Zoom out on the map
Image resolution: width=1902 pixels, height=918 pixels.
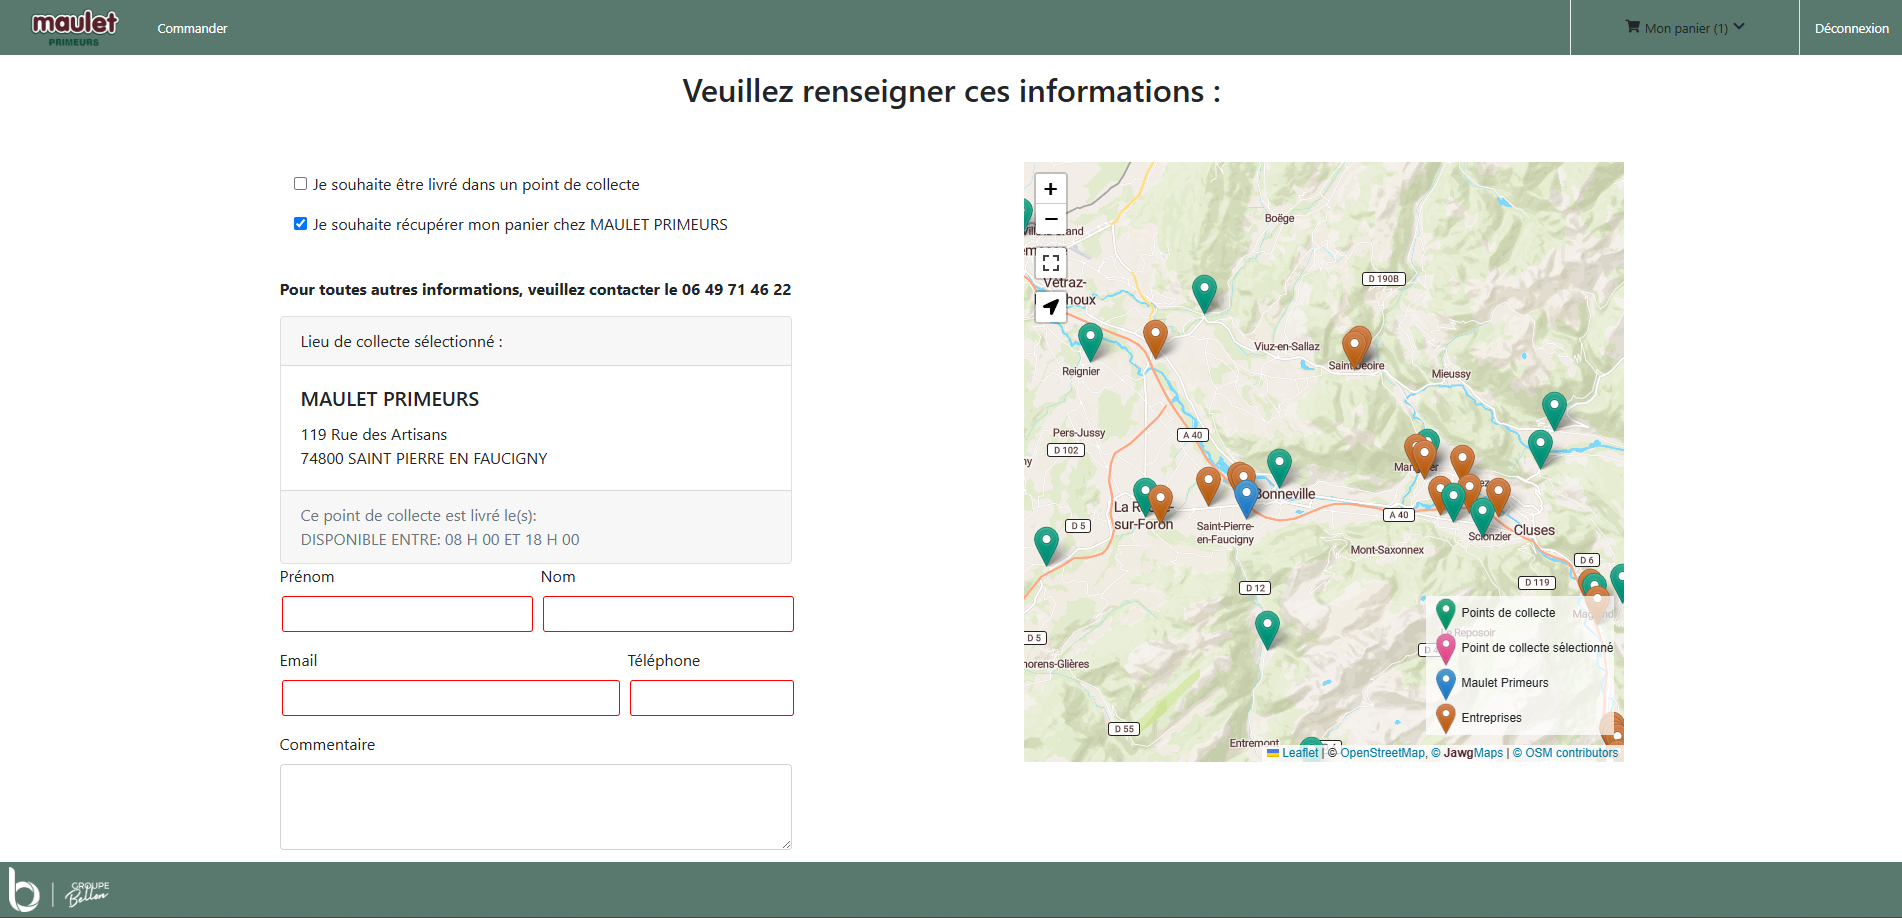point(1051,219)
